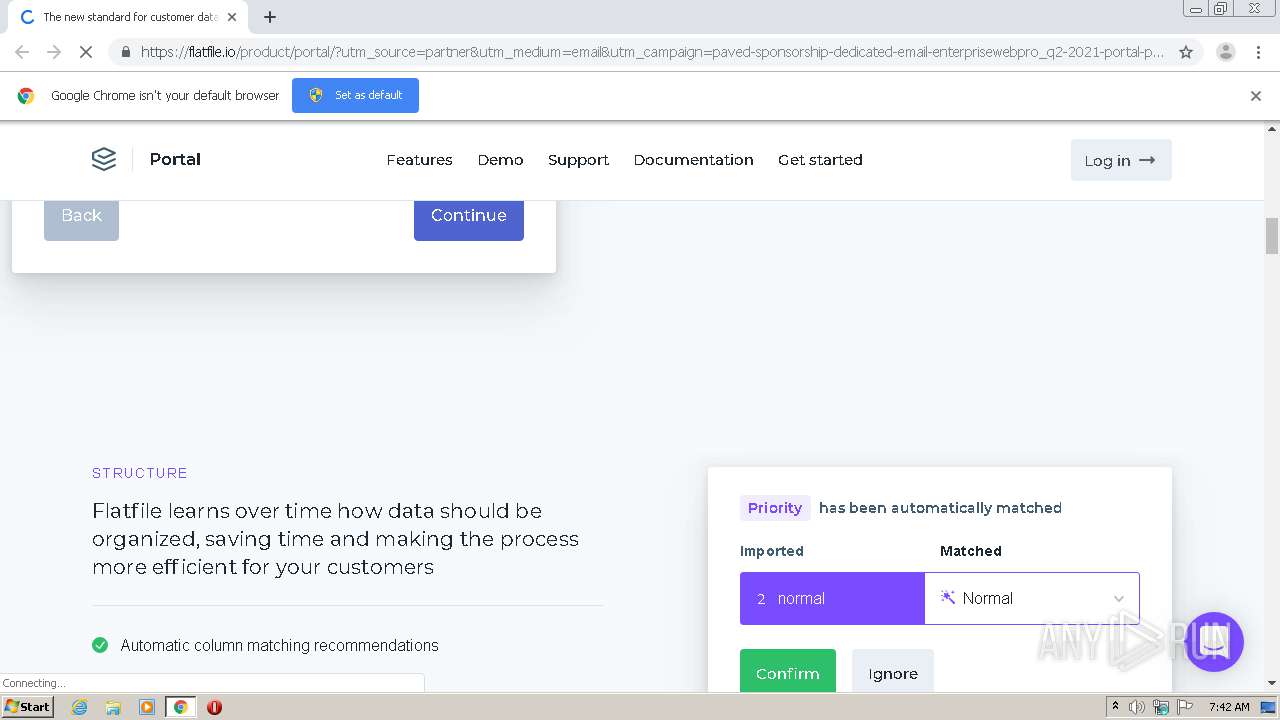Image resolution: width=1280 pixels, height=720 pixels.
Task: Click the network icon in system tray
Action: pyautogui.click(x=1161, y=707)
